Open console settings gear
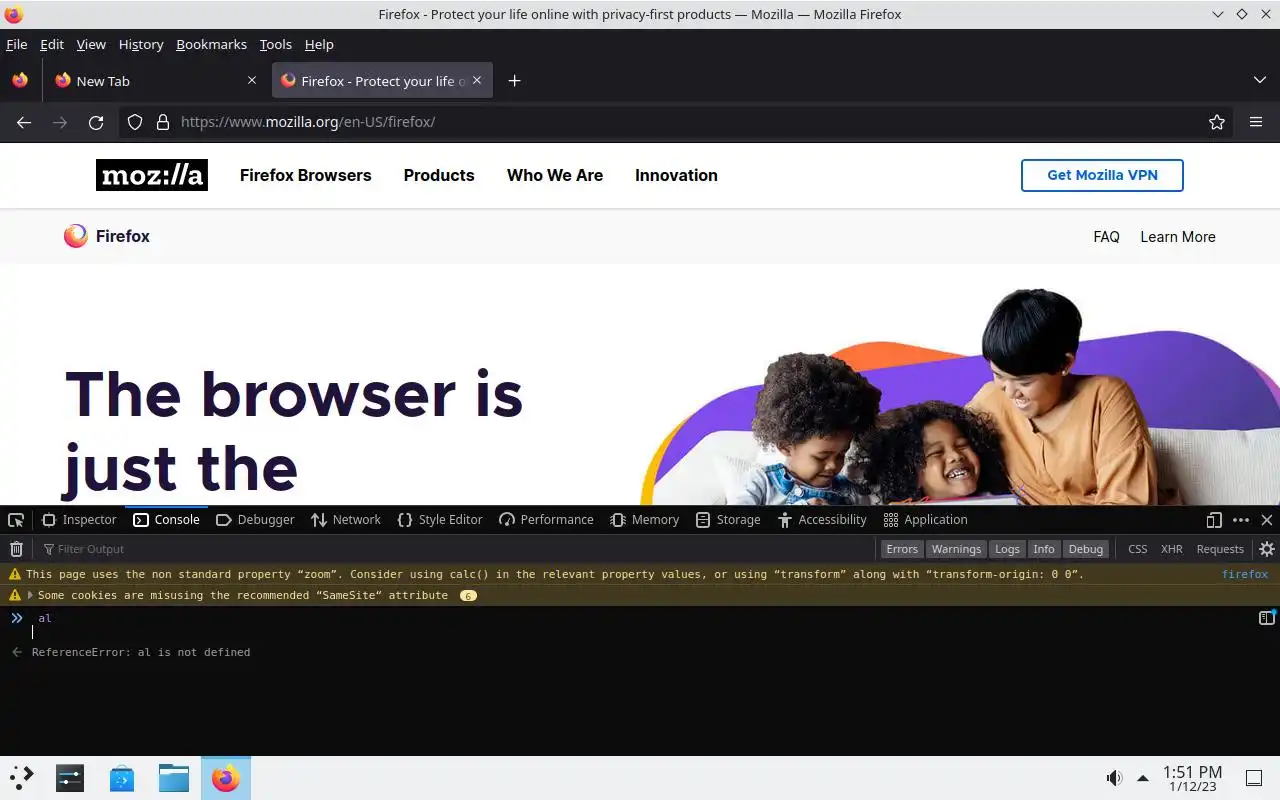 (1267, 549)
